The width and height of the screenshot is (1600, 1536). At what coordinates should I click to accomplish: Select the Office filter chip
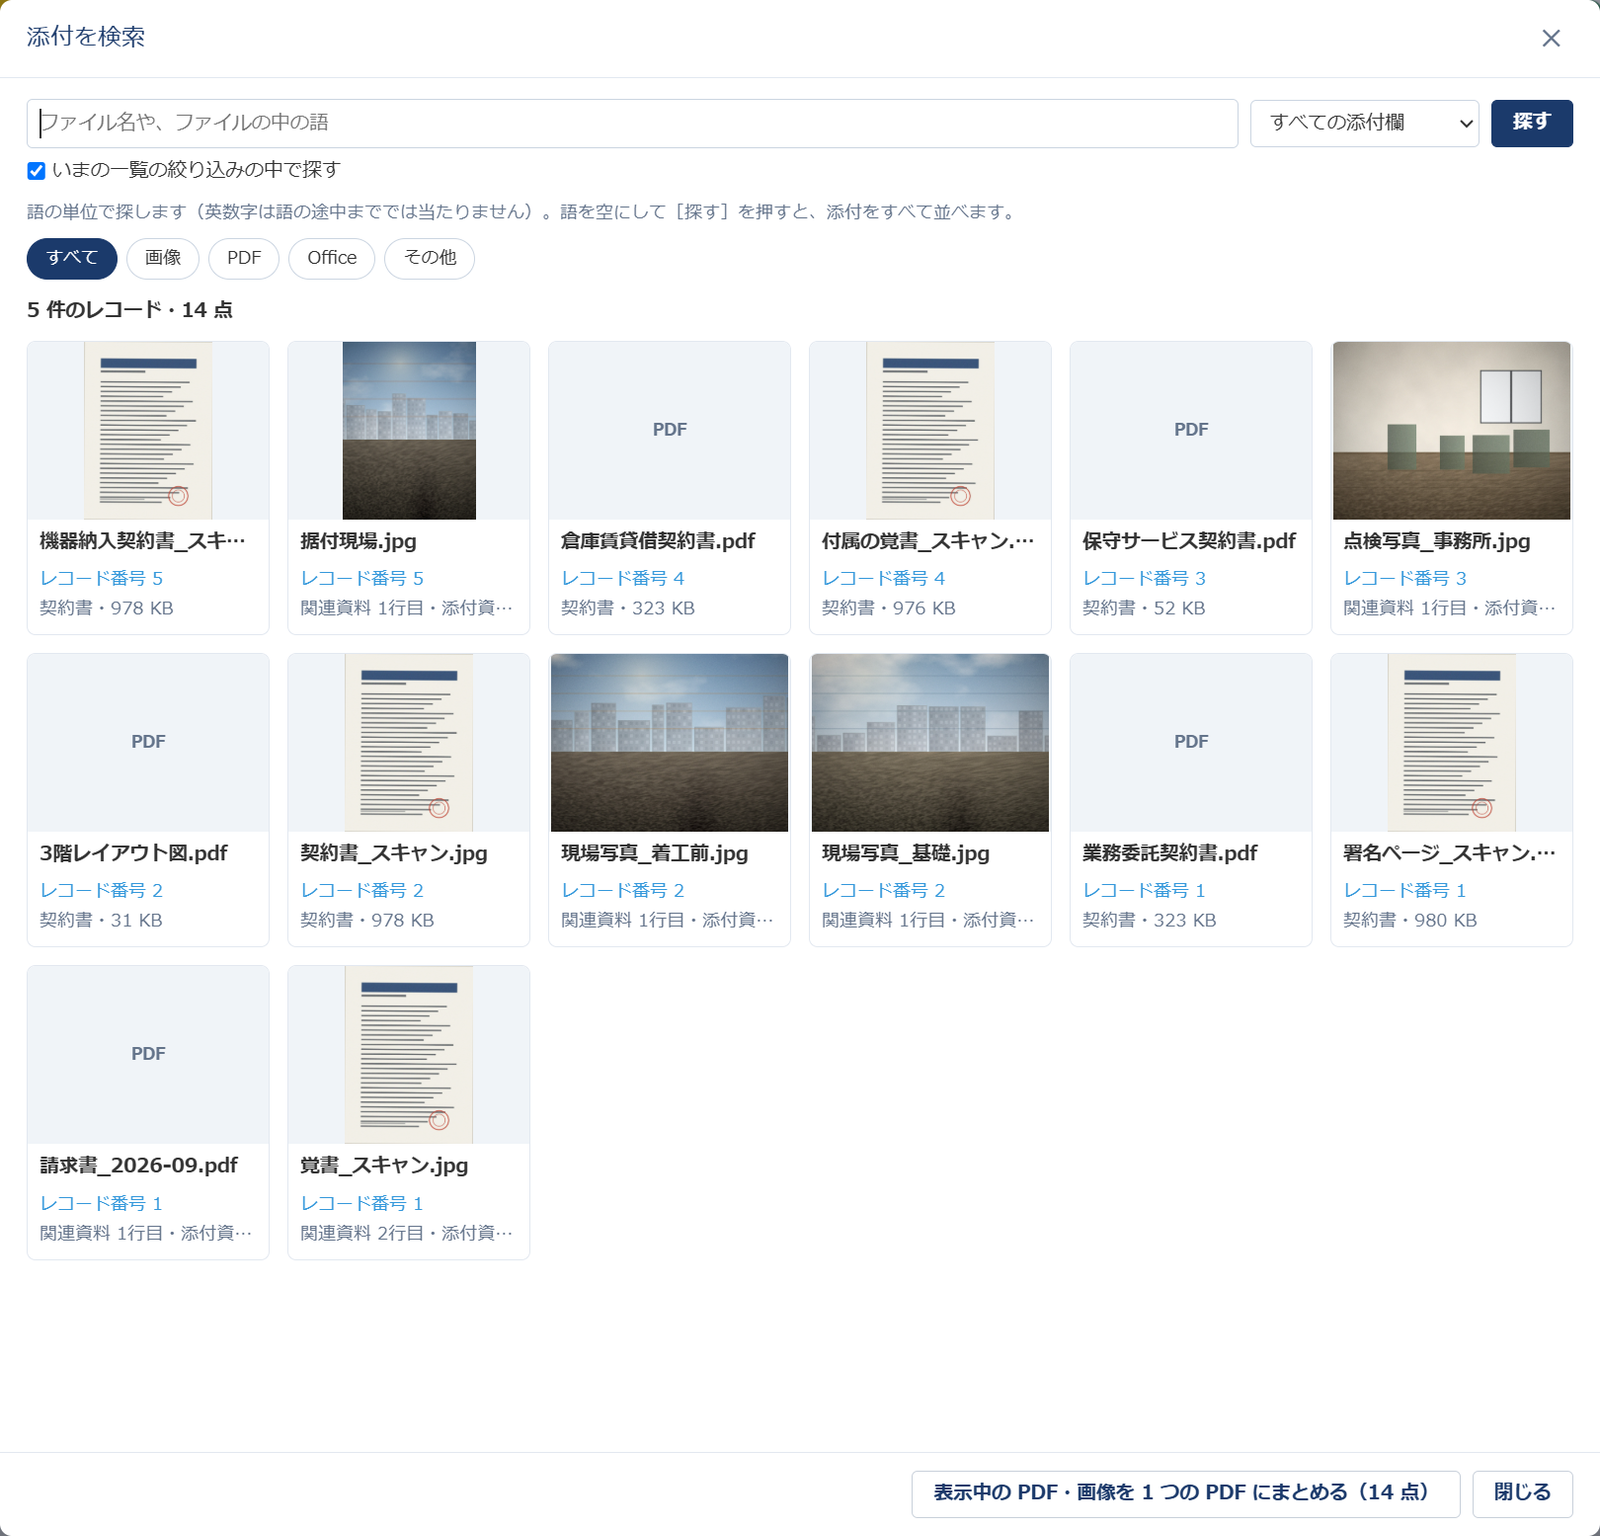(x=332, y=258)
